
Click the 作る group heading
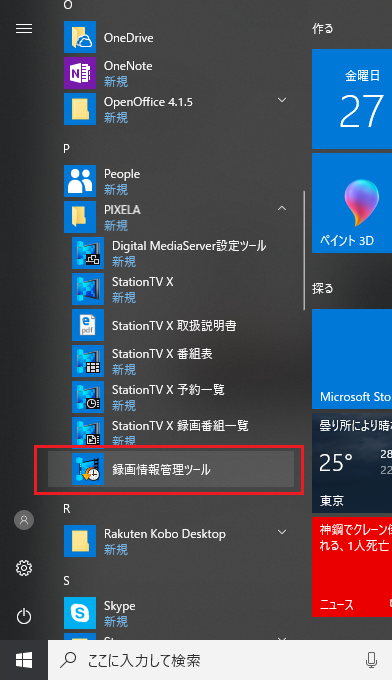[x=323, y=29]
